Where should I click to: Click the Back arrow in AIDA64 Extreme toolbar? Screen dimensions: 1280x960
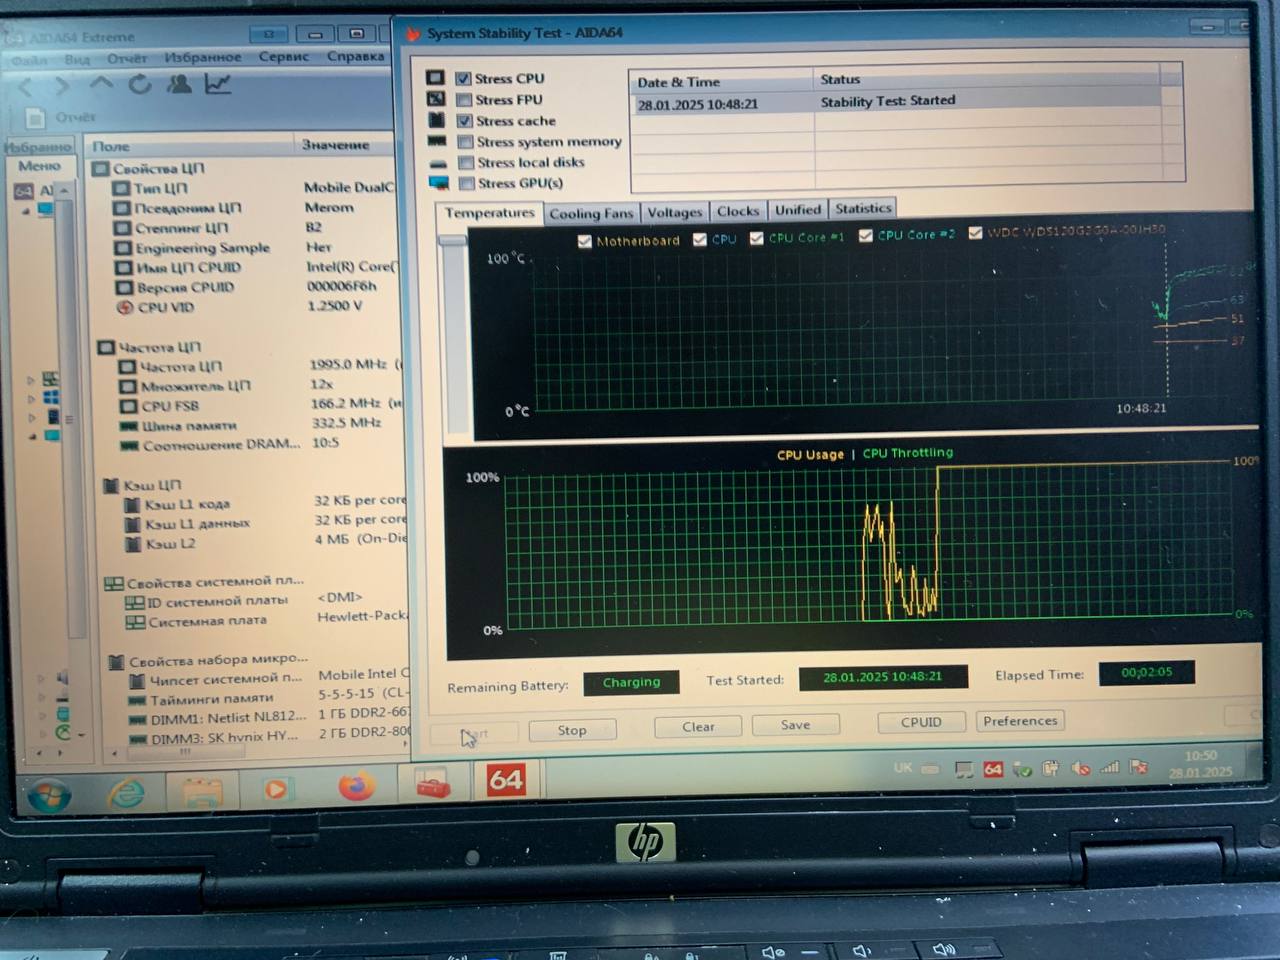tap(27, 88)
